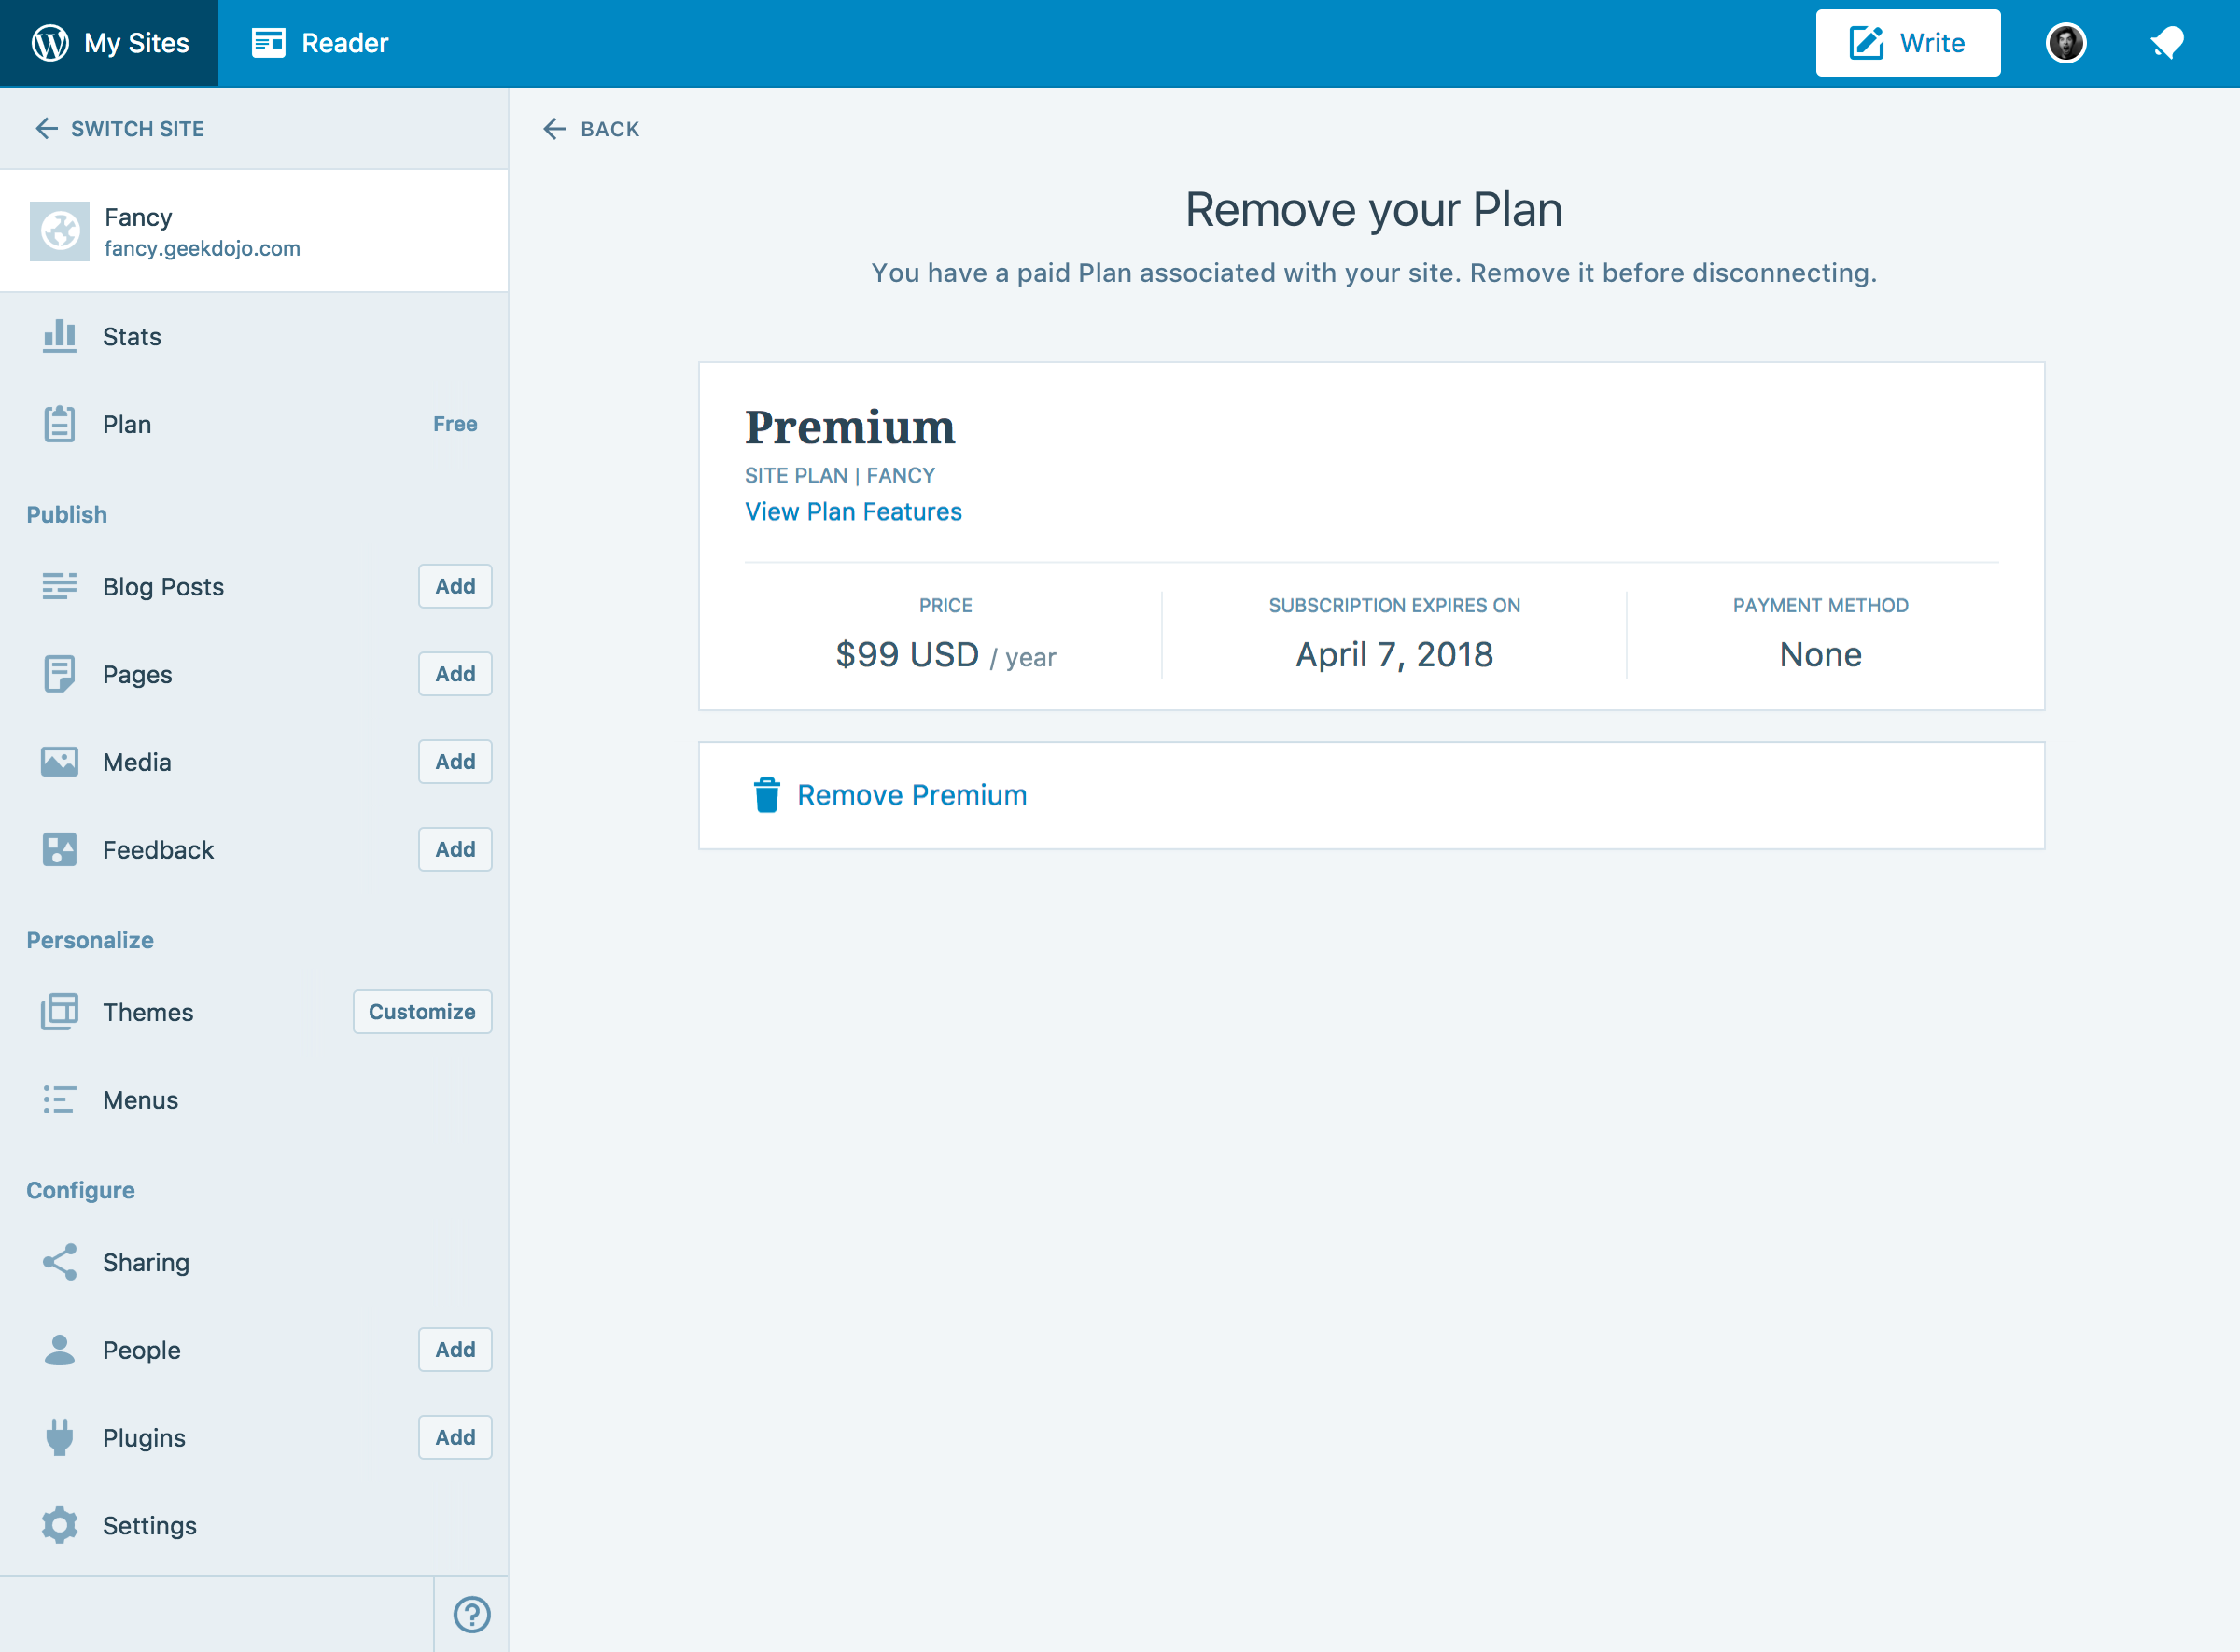
Task: Click the help question mark icon
Action: [471, 1614]
